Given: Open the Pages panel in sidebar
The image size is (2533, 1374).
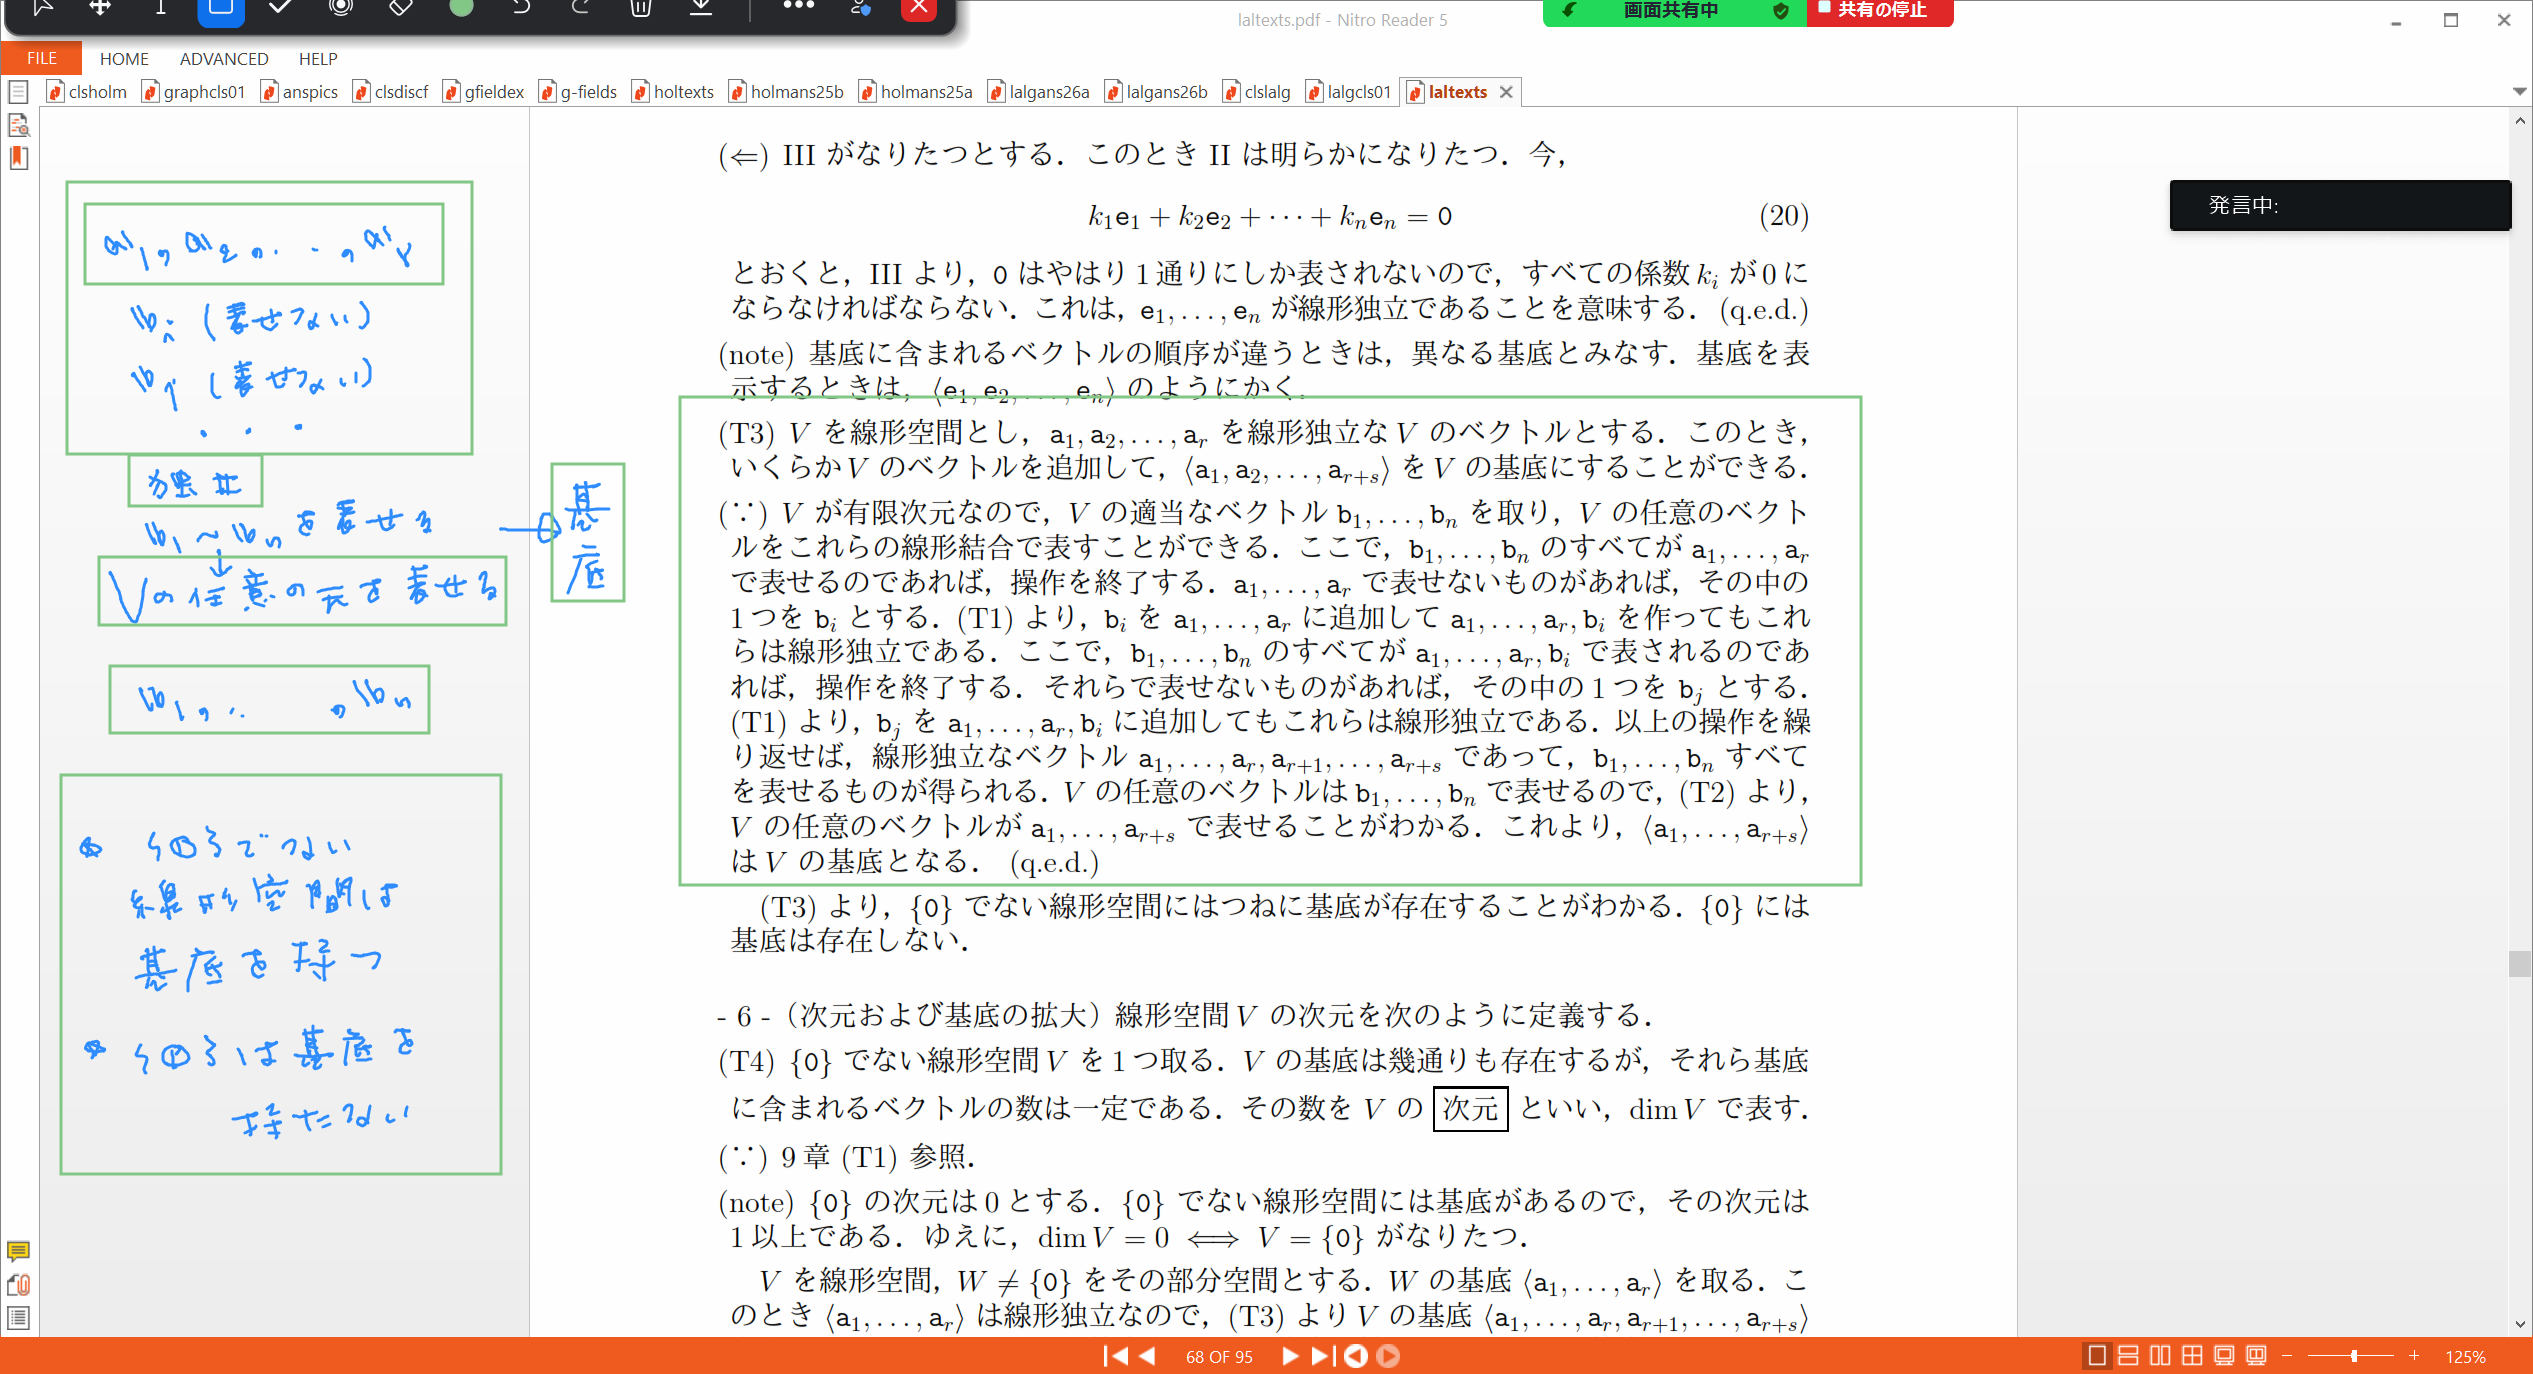Looking at the screenshot, I should pyautogui.click(x=18, y=92).
